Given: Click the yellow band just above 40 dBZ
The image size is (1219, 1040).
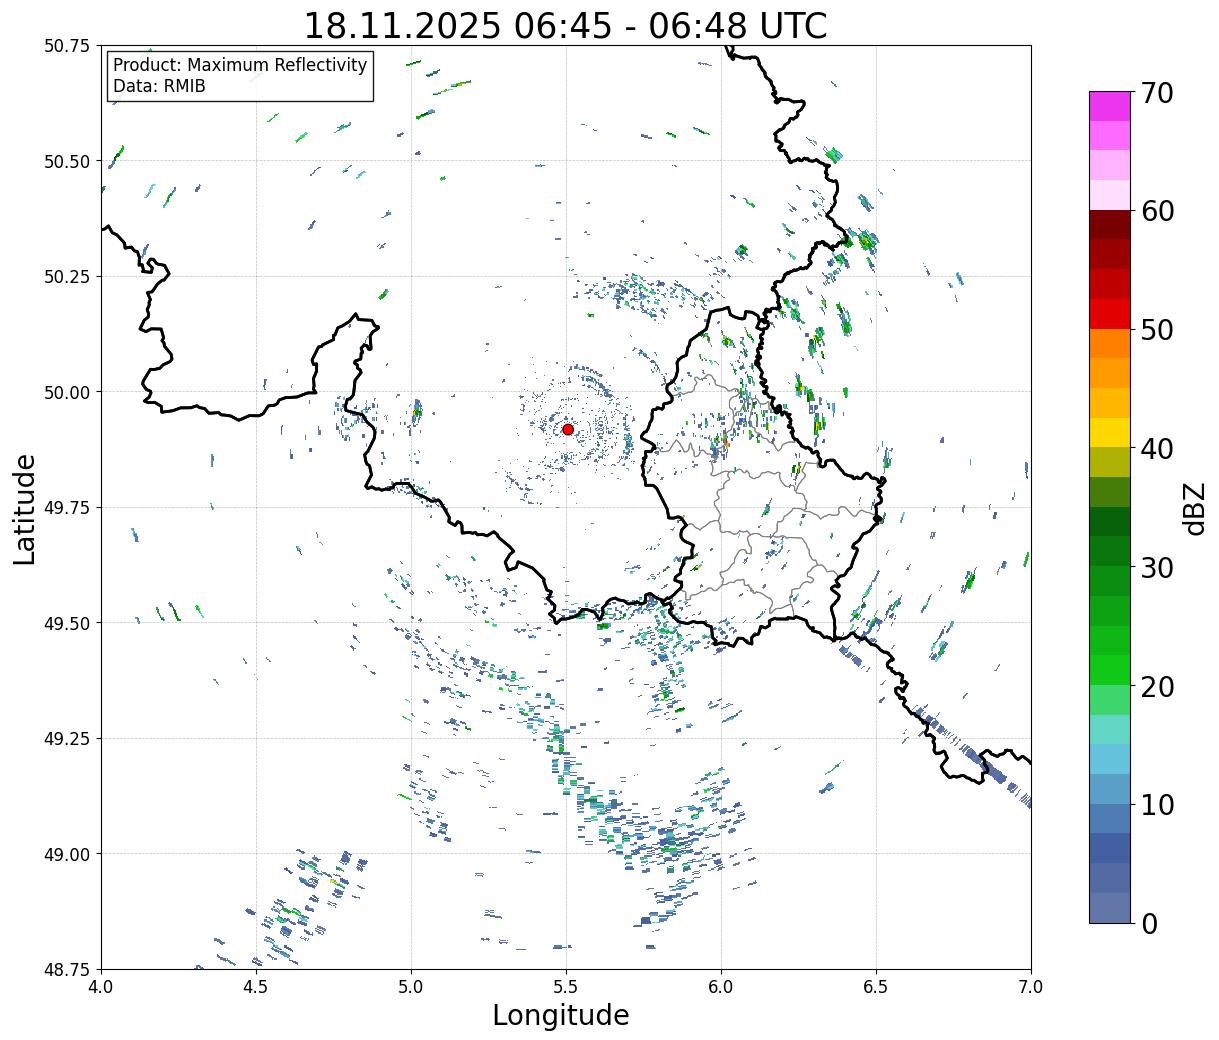Looking at the screenshot, I should [1110, 432].
